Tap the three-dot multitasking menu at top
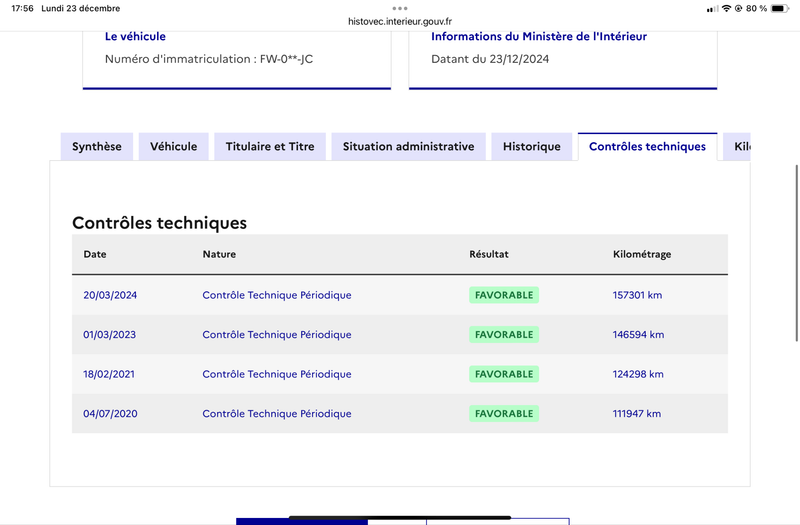 (400, 8)
